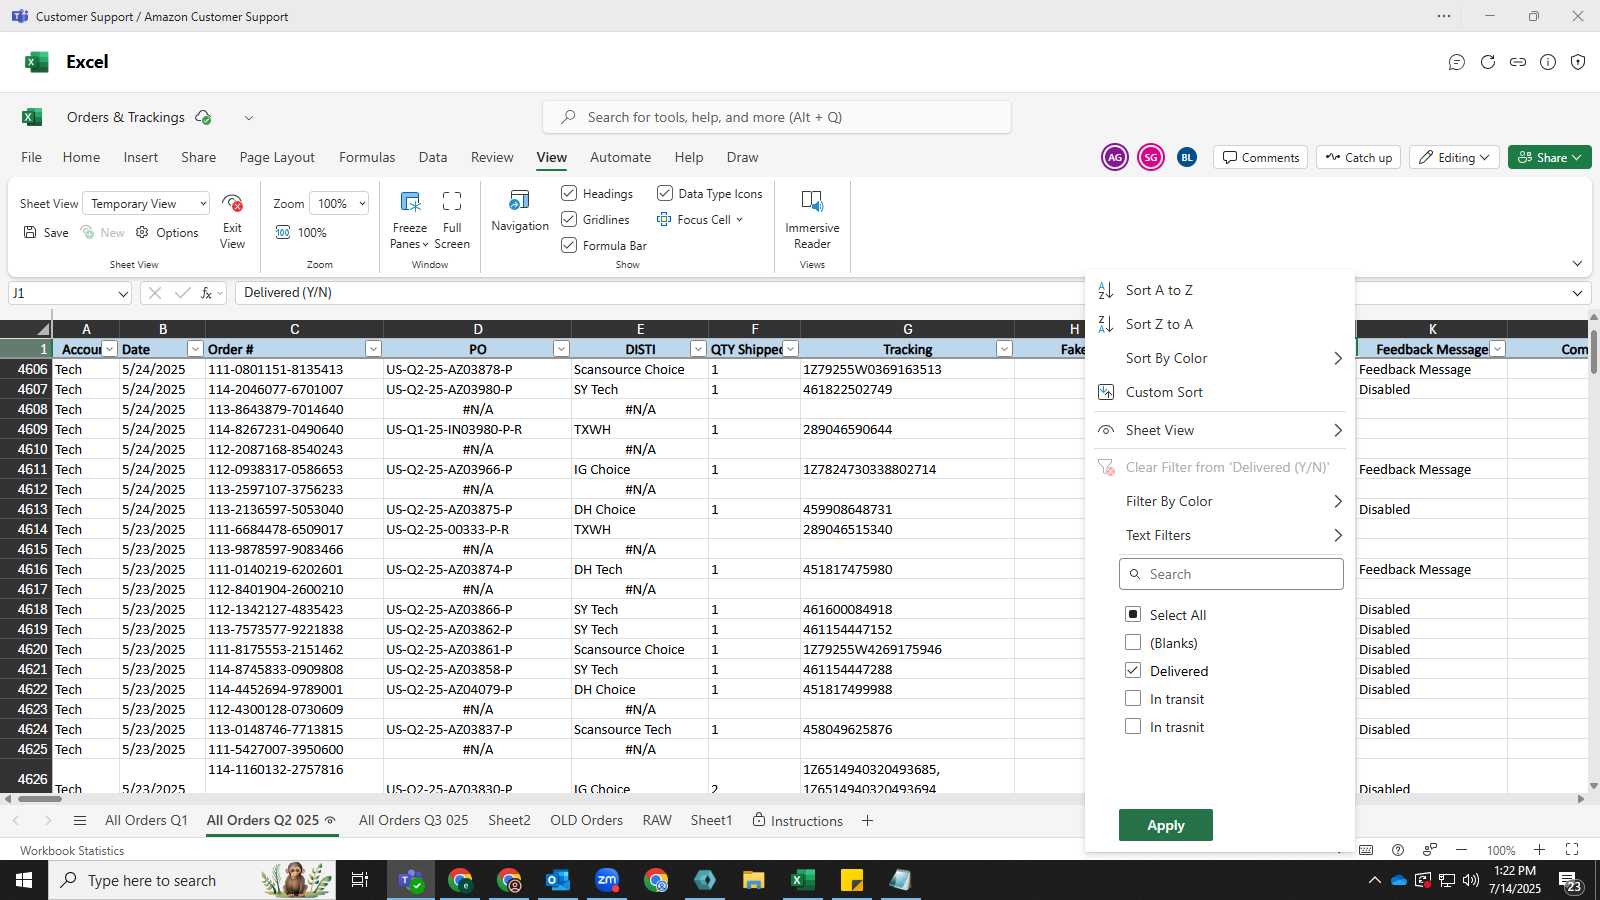Click the horizontal scrollbar thumb

coord(40,799)
